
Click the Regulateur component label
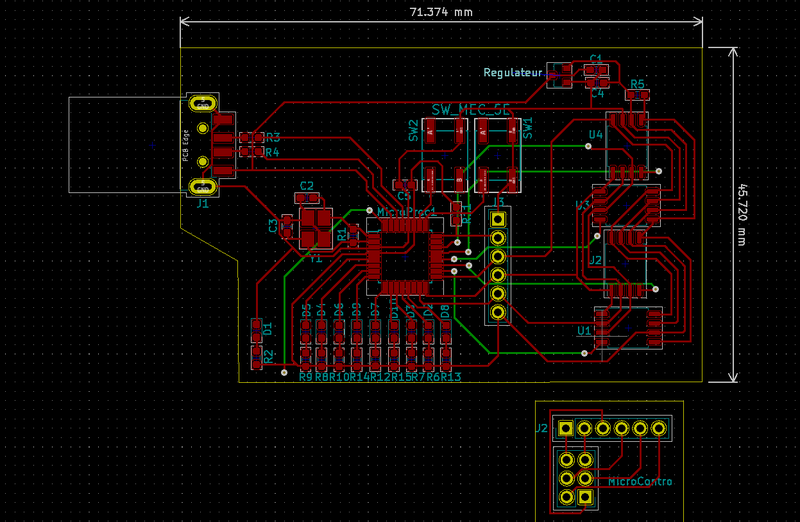coord(512,73)
